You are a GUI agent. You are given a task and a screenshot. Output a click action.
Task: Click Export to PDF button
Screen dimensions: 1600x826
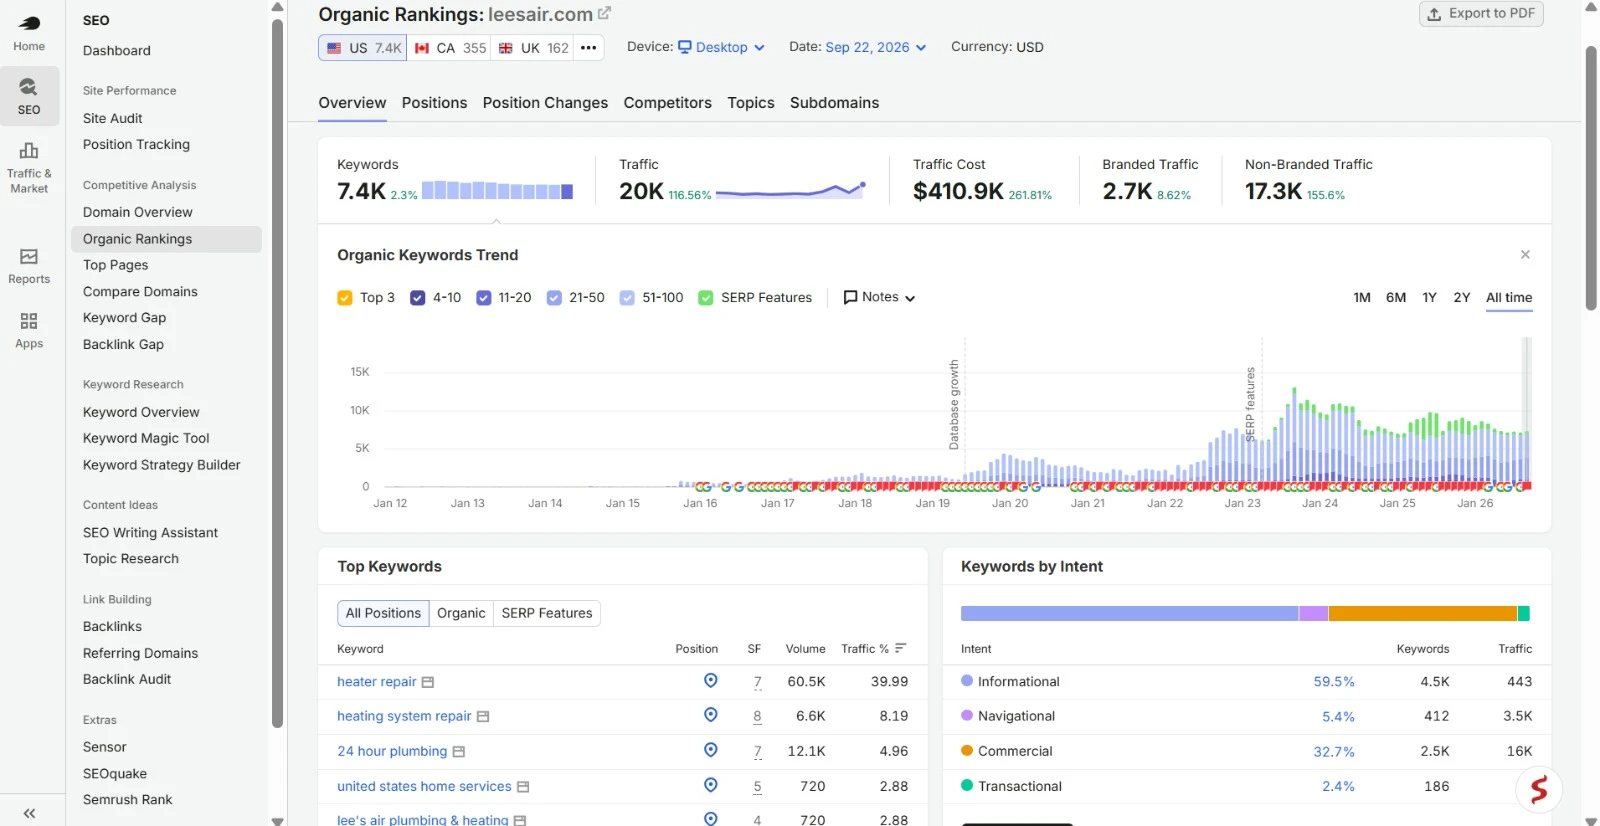1481,13
